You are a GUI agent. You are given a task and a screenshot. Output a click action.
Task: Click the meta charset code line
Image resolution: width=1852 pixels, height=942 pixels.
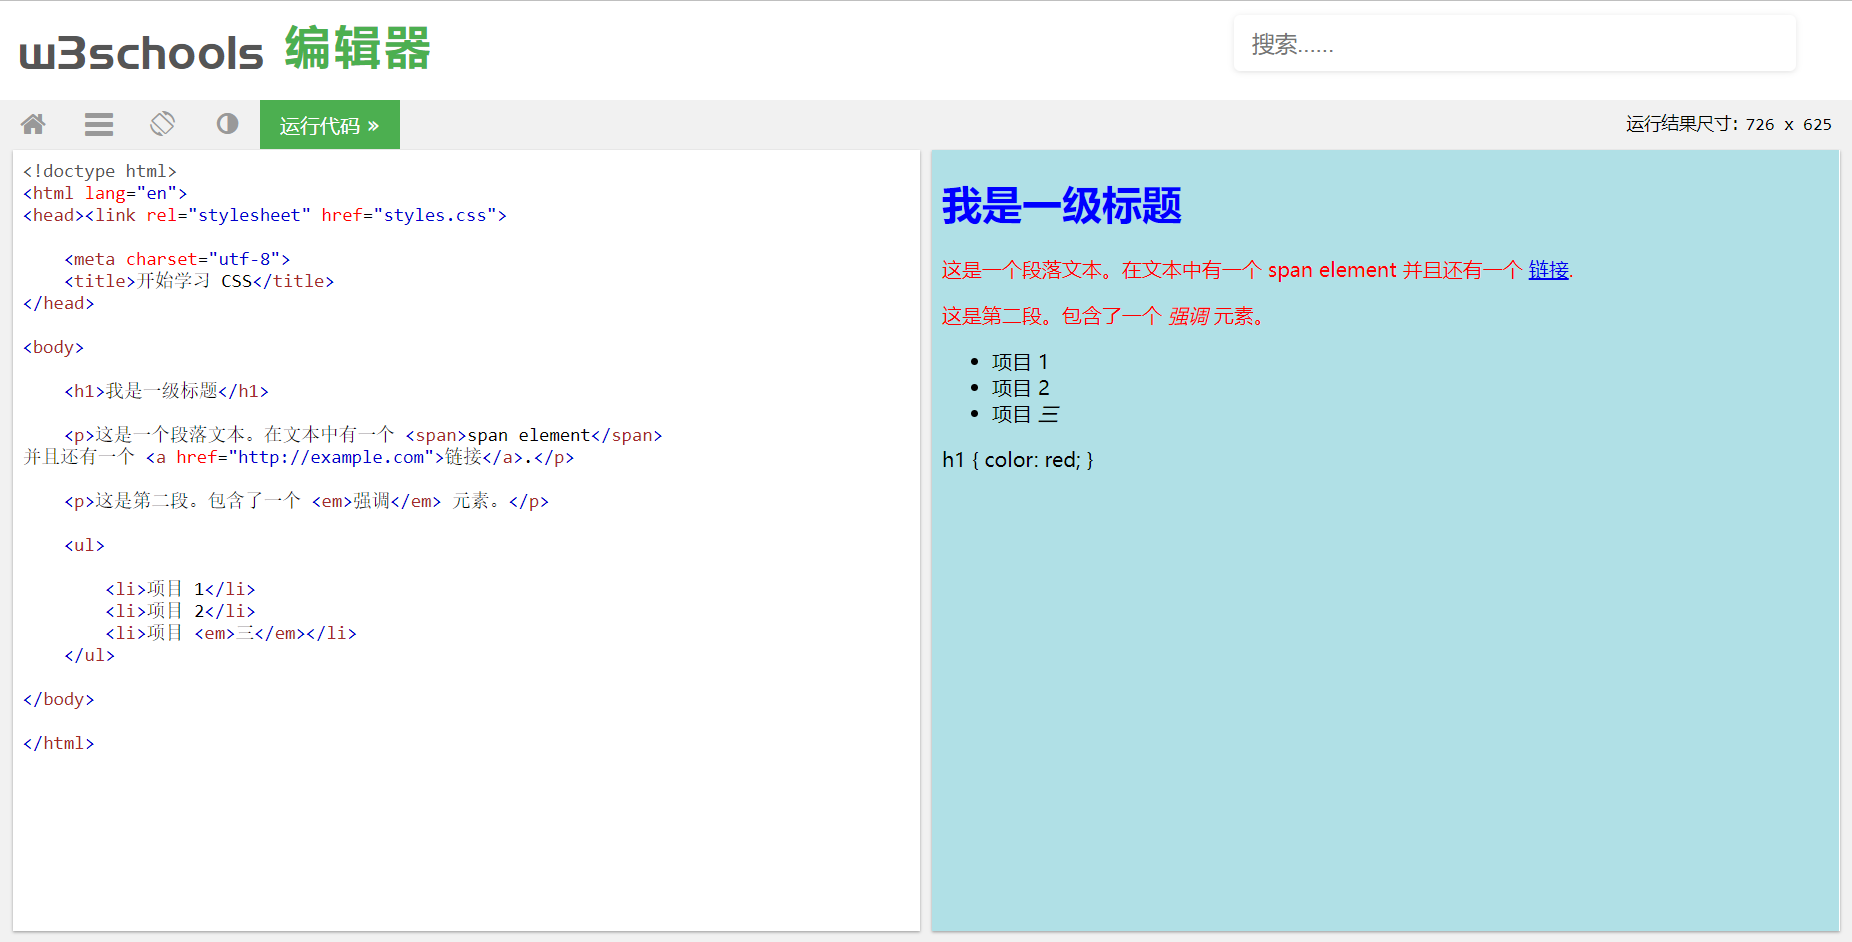click(x=177, y=259)
